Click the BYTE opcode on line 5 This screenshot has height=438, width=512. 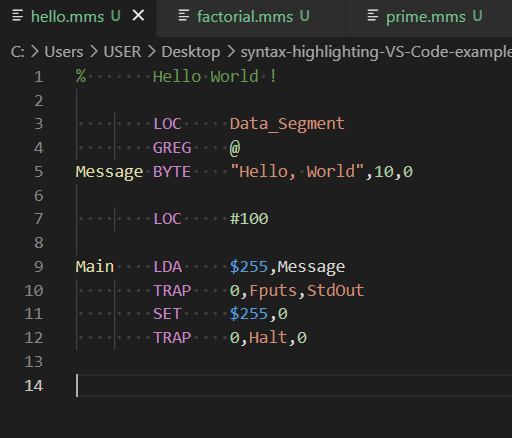coord(172,172)
